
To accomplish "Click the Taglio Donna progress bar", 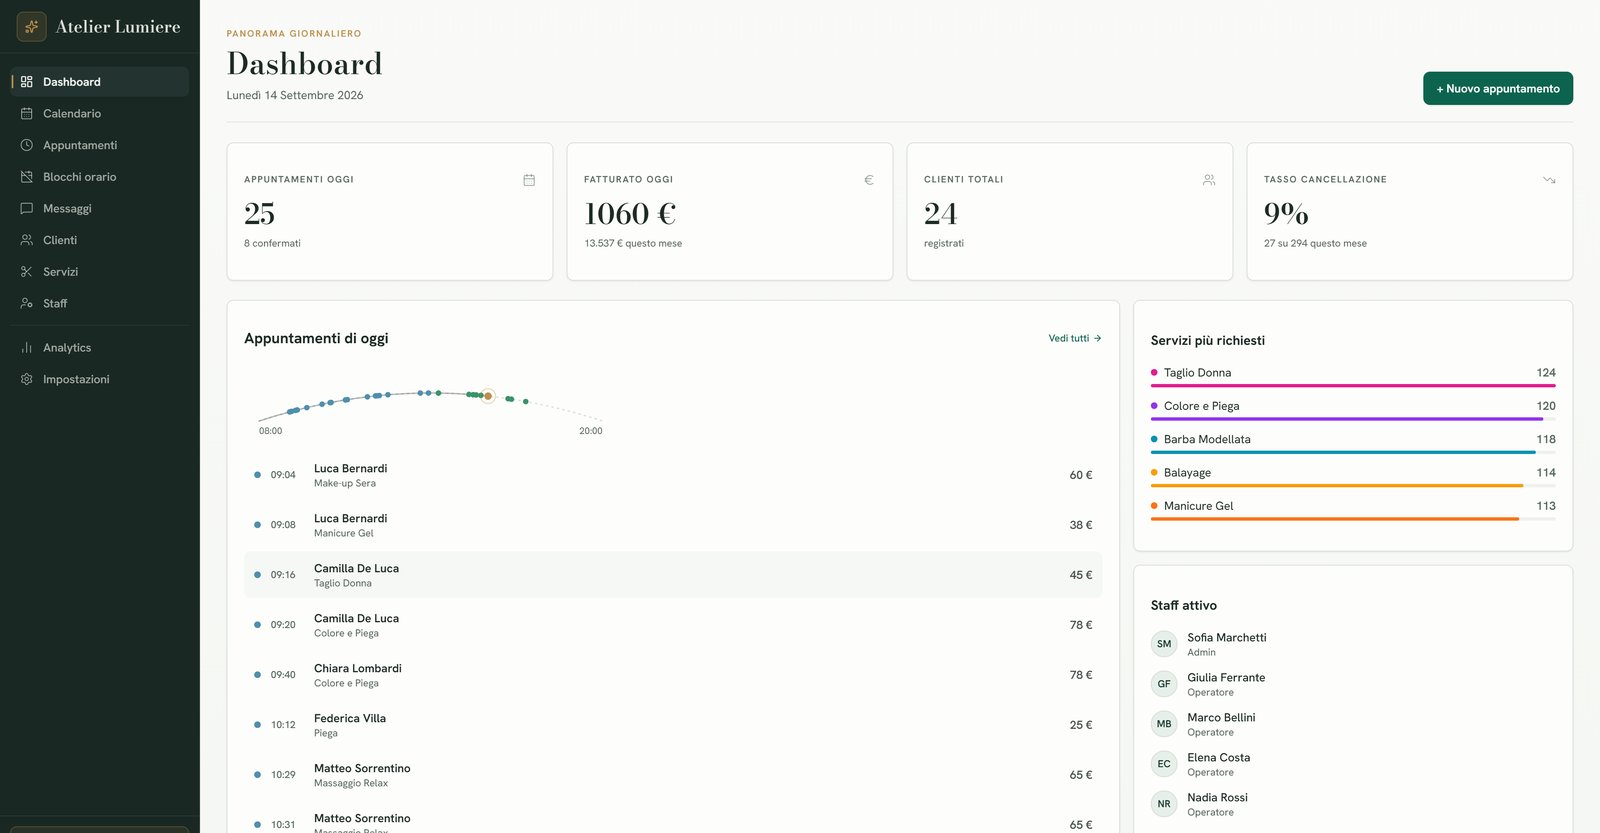I will point(1353,385).
